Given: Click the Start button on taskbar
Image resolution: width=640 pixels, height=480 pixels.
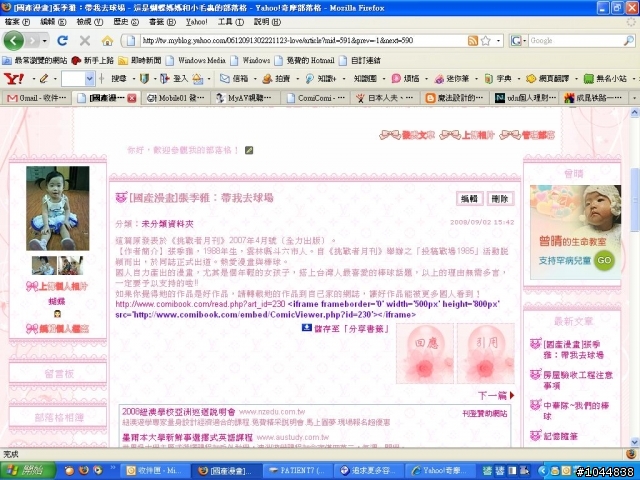Looking at the screenshot, I should [28, 471].
